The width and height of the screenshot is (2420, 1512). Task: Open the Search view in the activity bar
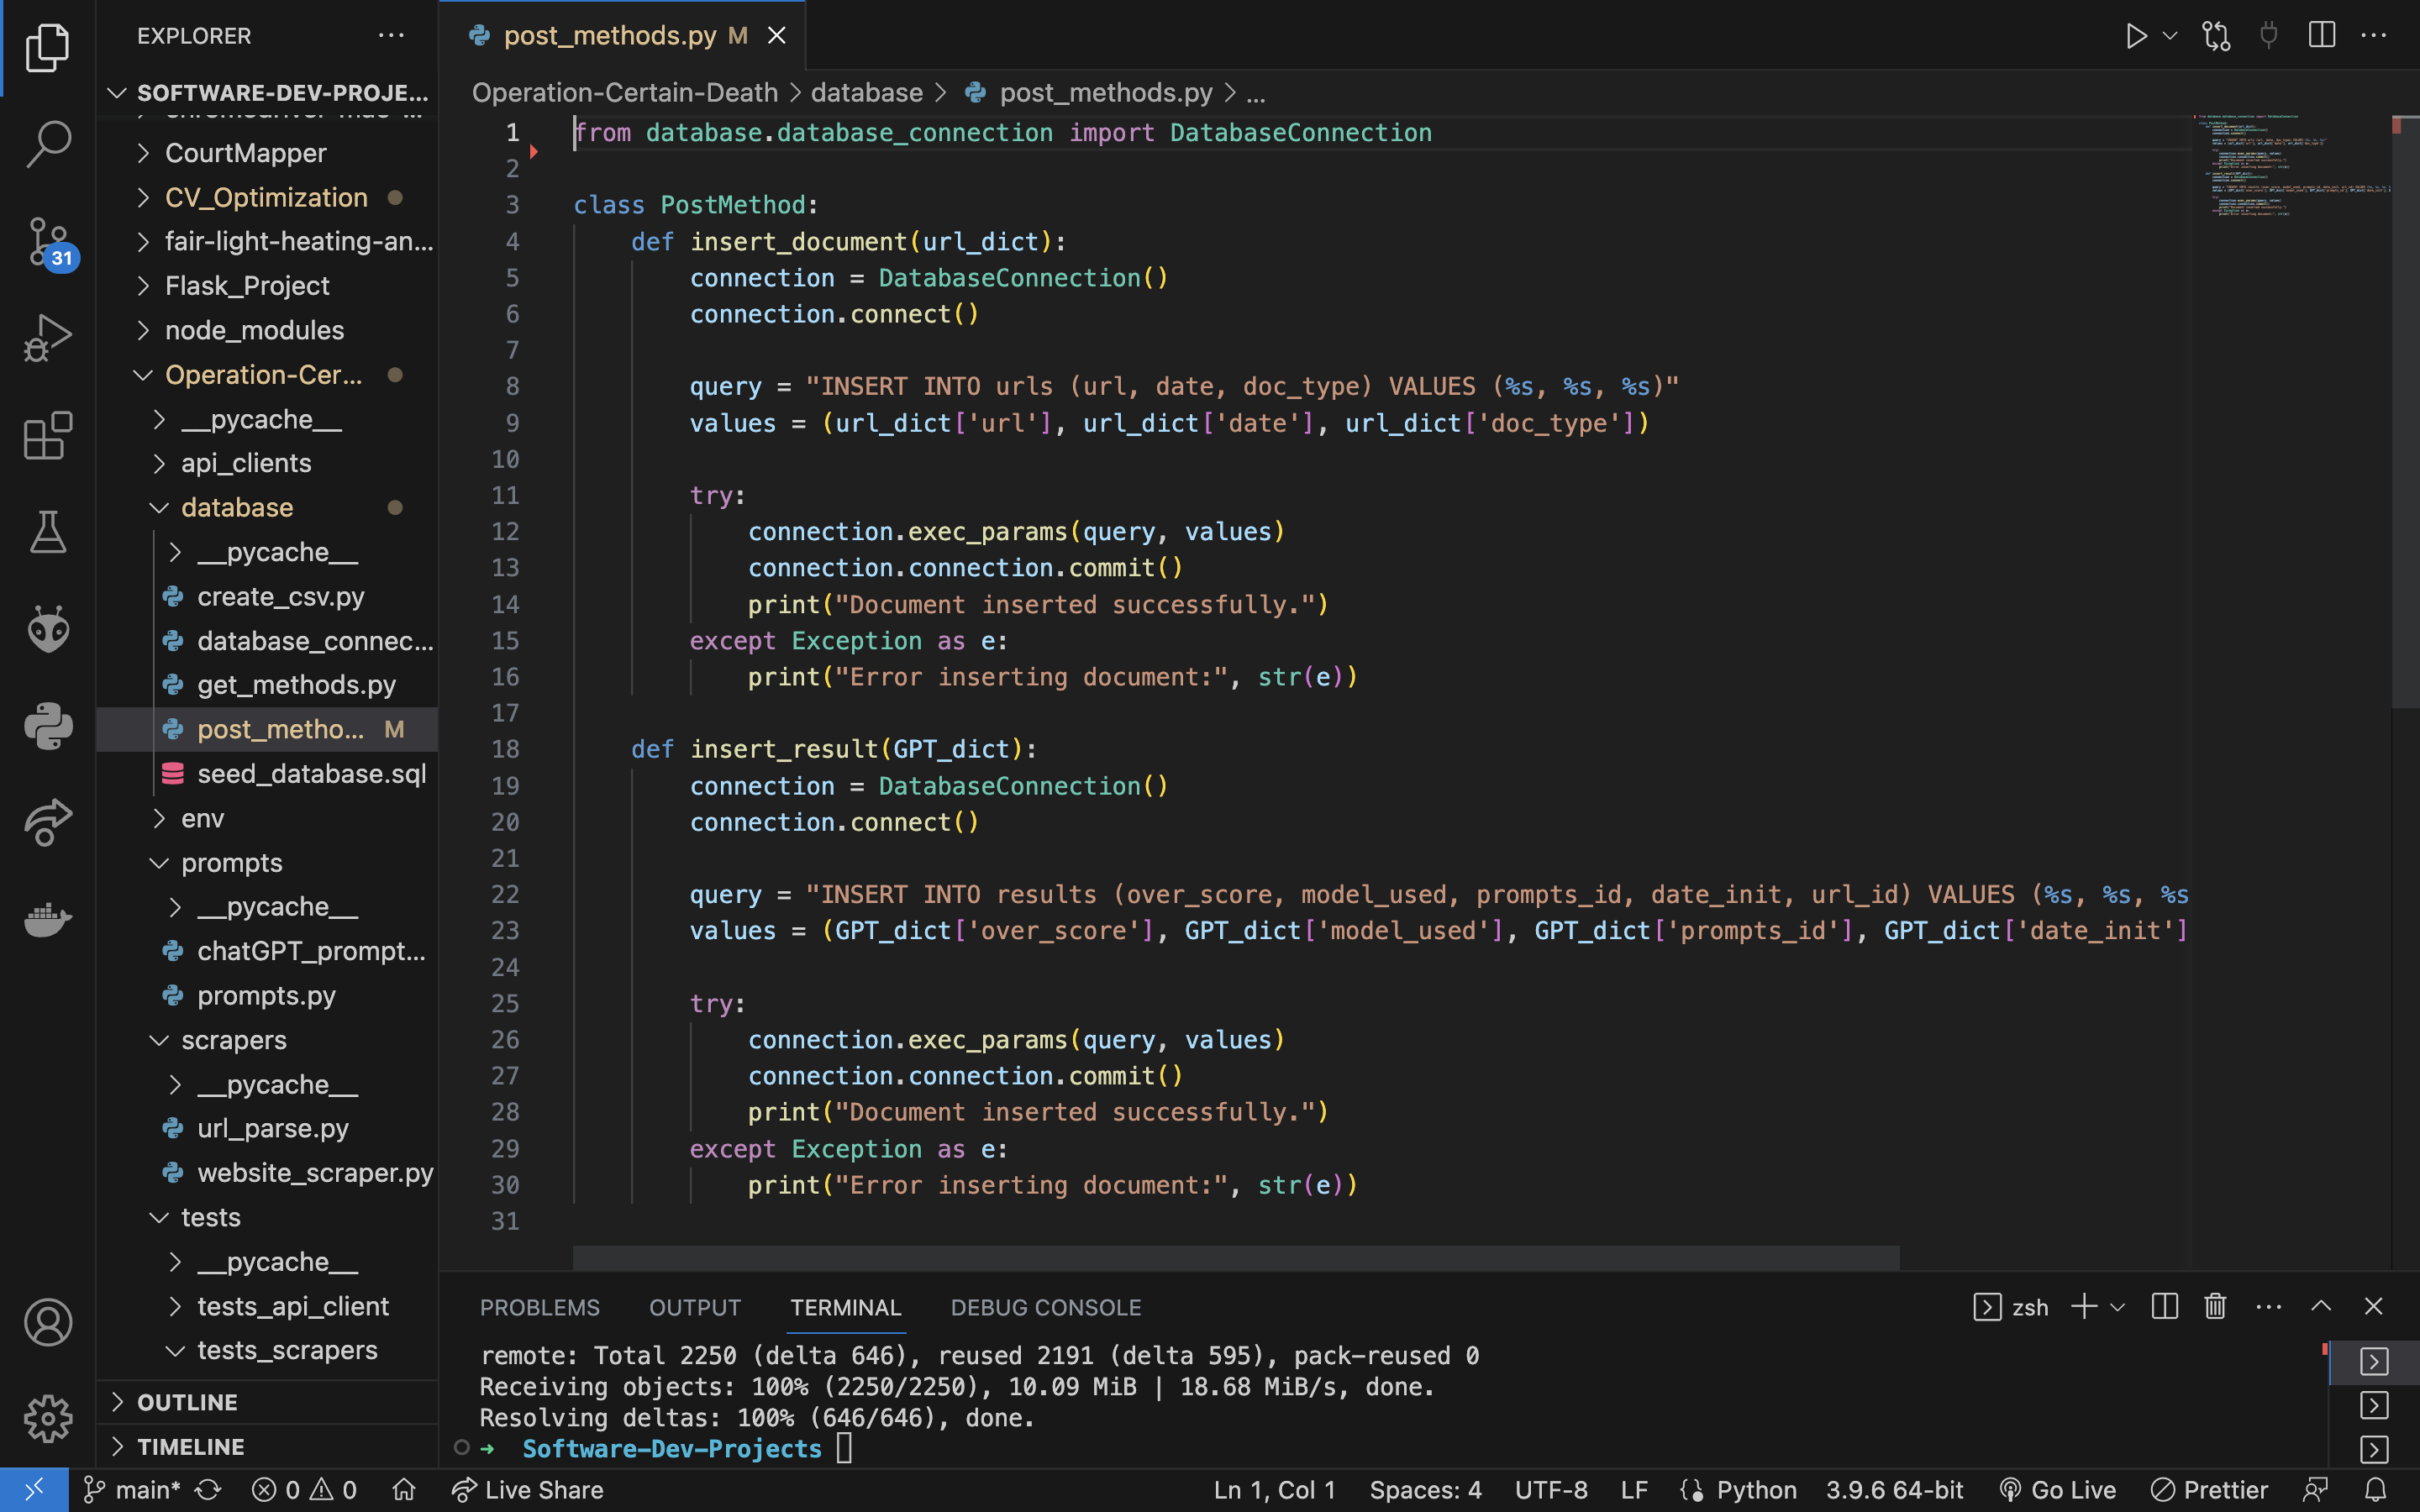pos(48,144)
